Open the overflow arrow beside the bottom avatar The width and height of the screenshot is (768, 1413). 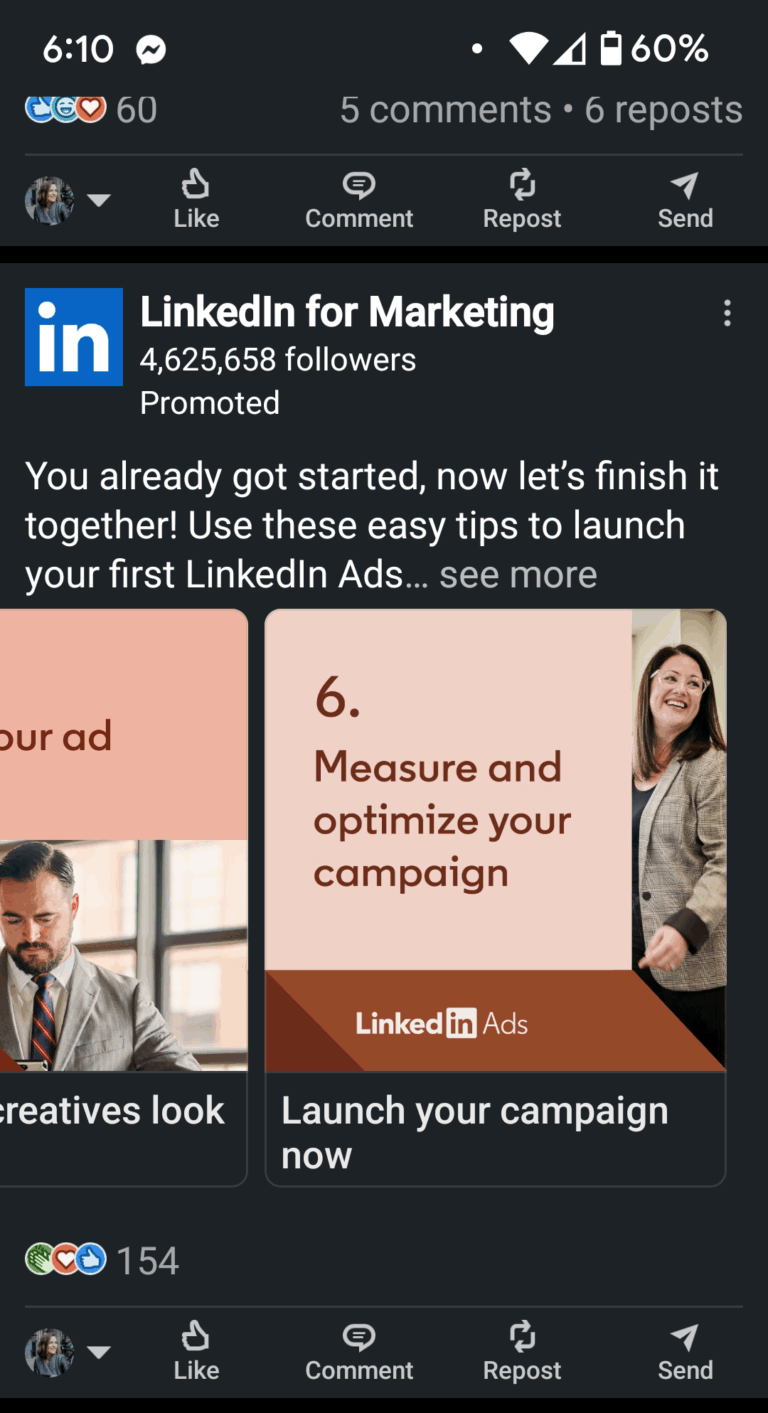click(x=99, y=1352)
